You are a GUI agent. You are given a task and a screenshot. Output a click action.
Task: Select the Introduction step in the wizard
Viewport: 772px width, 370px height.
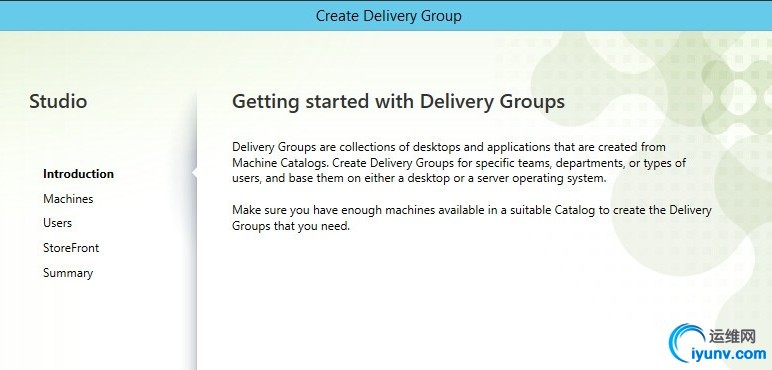pyautogui.click(x=78, y=174)
